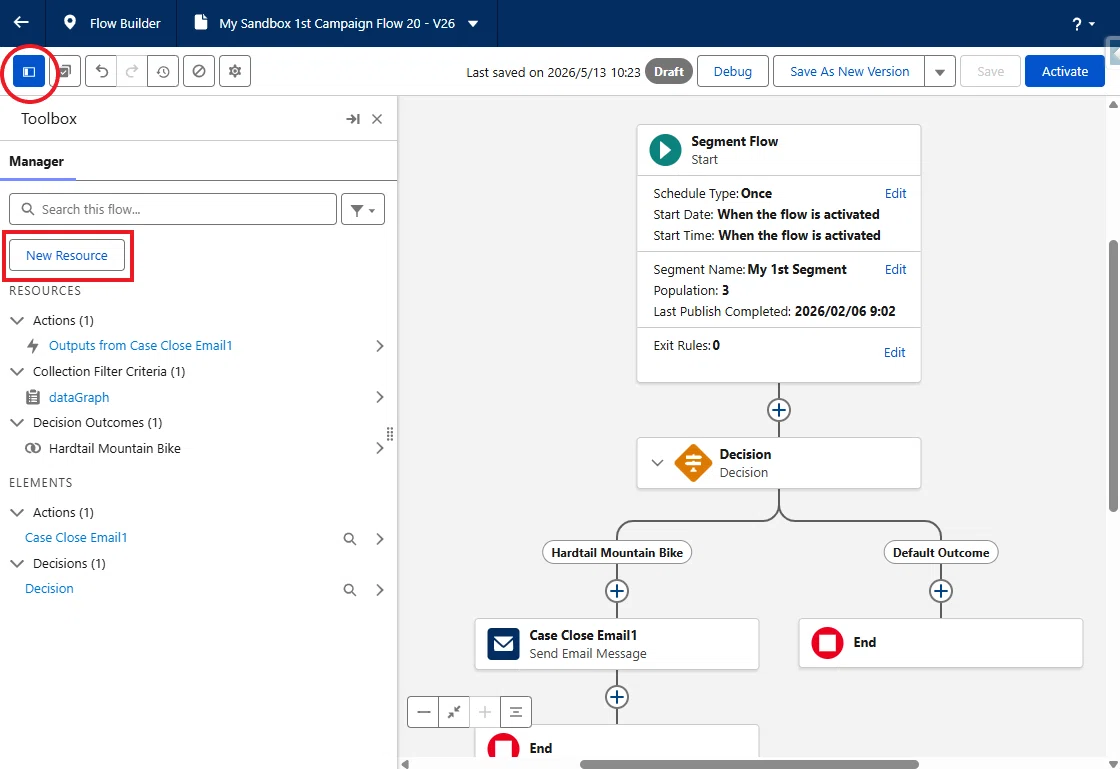The width and height of the screenshot is (1120, 769).
Task: Open the flow version name dropdown
Action: click(473, 24)
